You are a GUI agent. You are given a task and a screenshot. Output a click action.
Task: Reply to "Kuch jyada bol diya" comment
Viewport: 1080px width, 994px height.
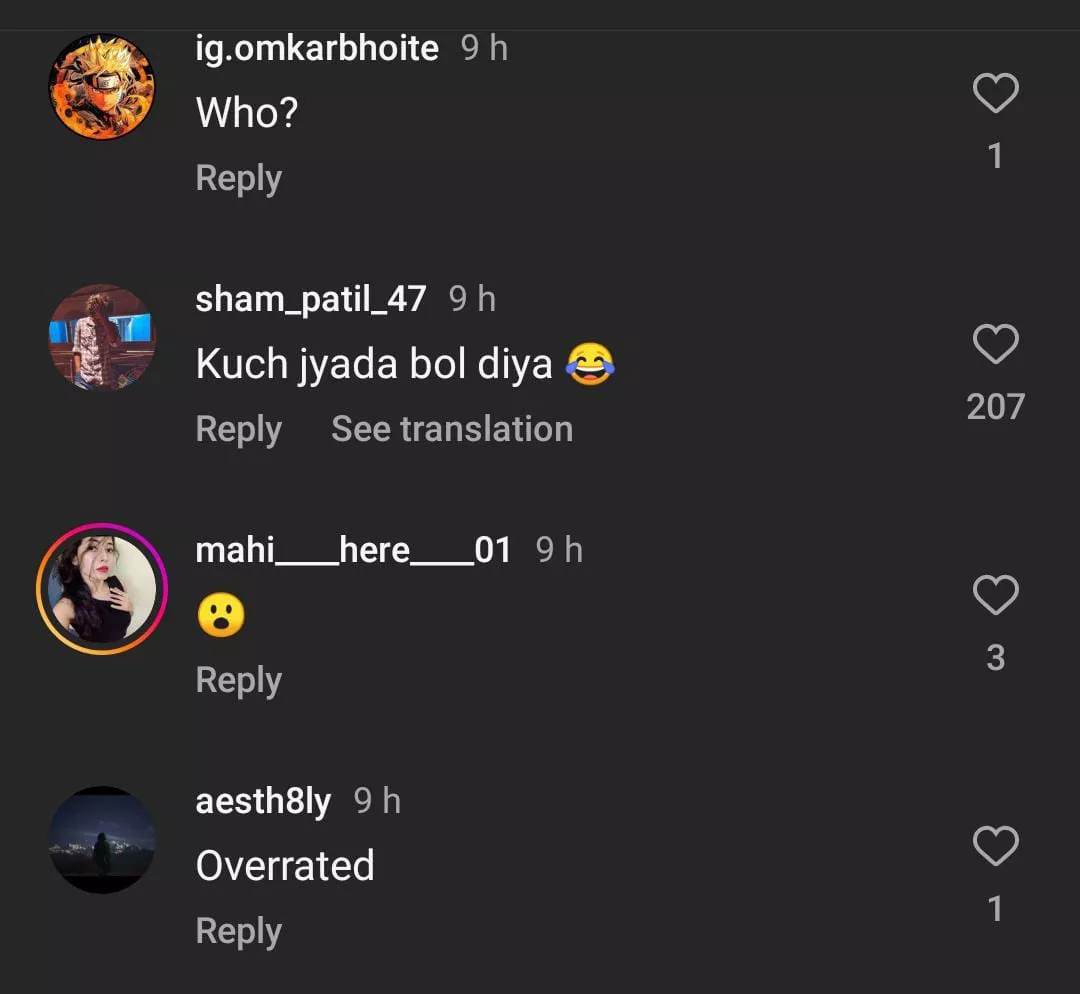pyautogui.click(x=238, y=430)
